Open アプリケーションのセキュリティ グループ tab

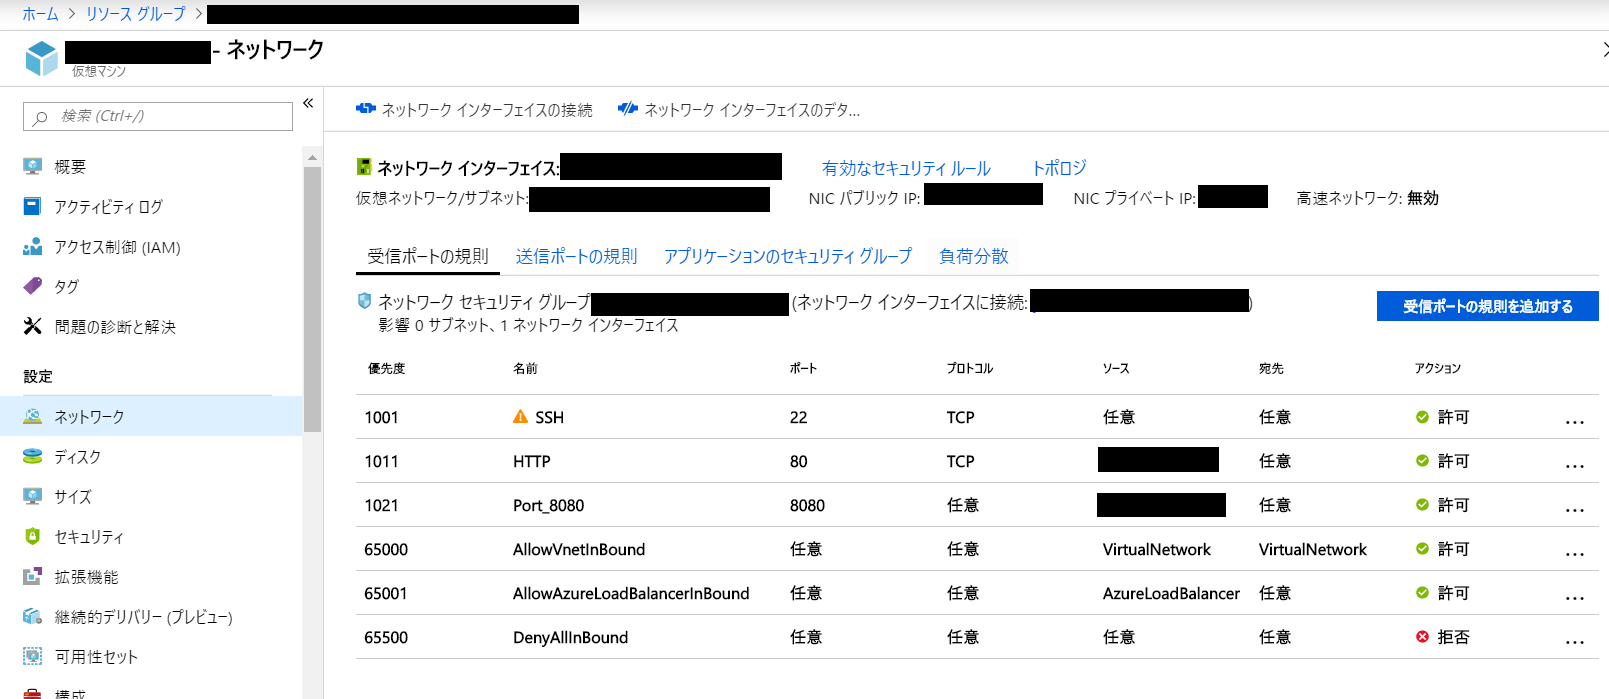788,256
